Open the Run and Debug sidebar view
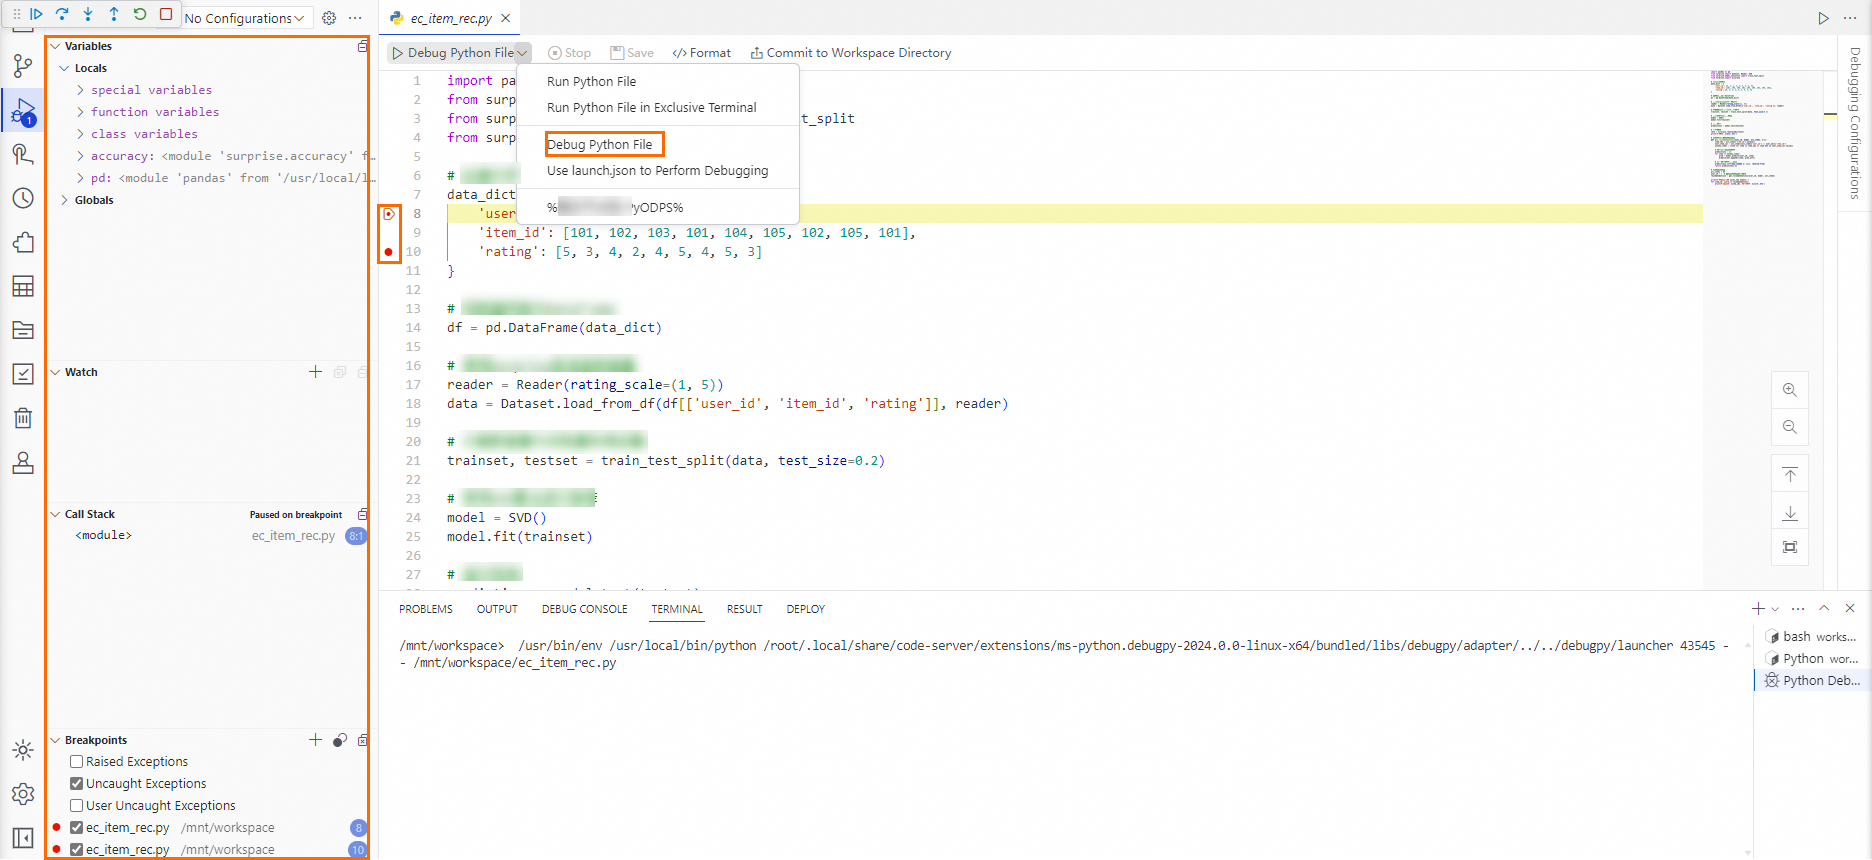The height and width of the screenshot is (860, 1872). (23, 111)
